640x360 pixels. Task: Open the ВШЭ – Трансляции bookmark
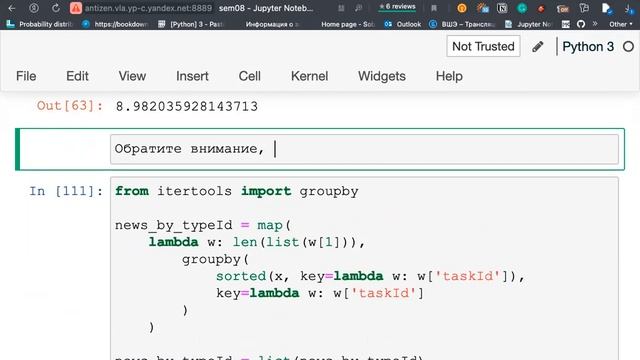pyautogui.click(x=462, y=24)
